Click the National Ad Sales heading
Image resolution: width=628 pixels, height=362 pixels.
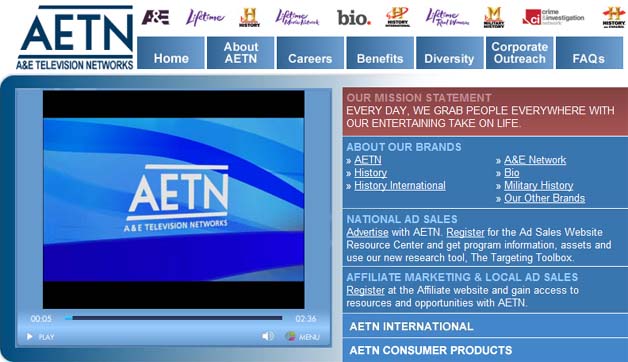tap(402, 219)
